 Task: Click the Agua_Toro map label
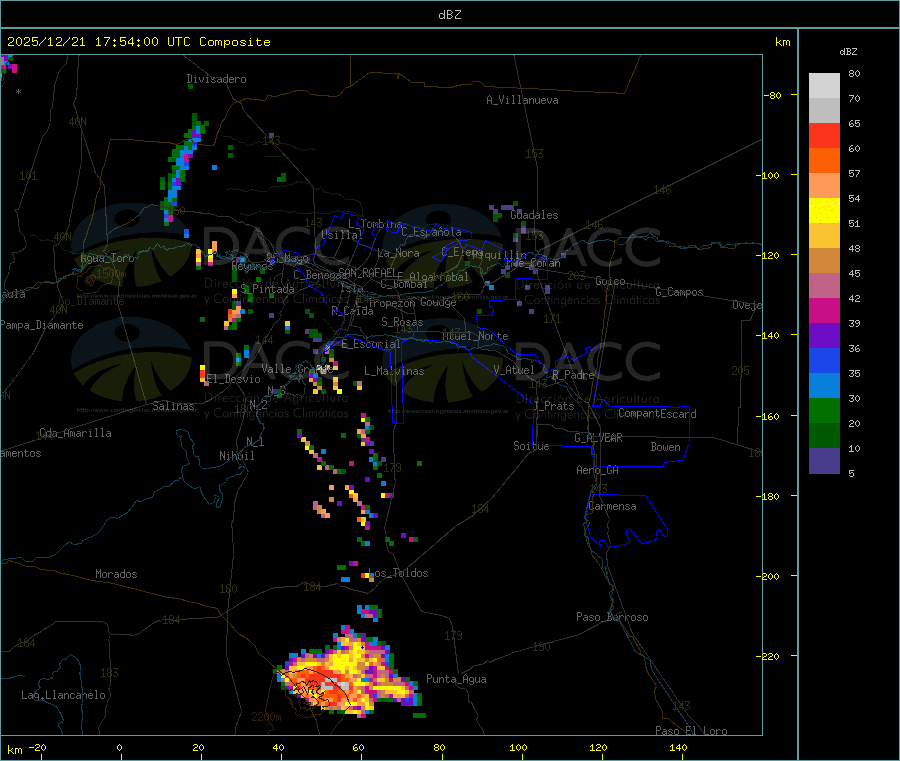coord(107,258)
